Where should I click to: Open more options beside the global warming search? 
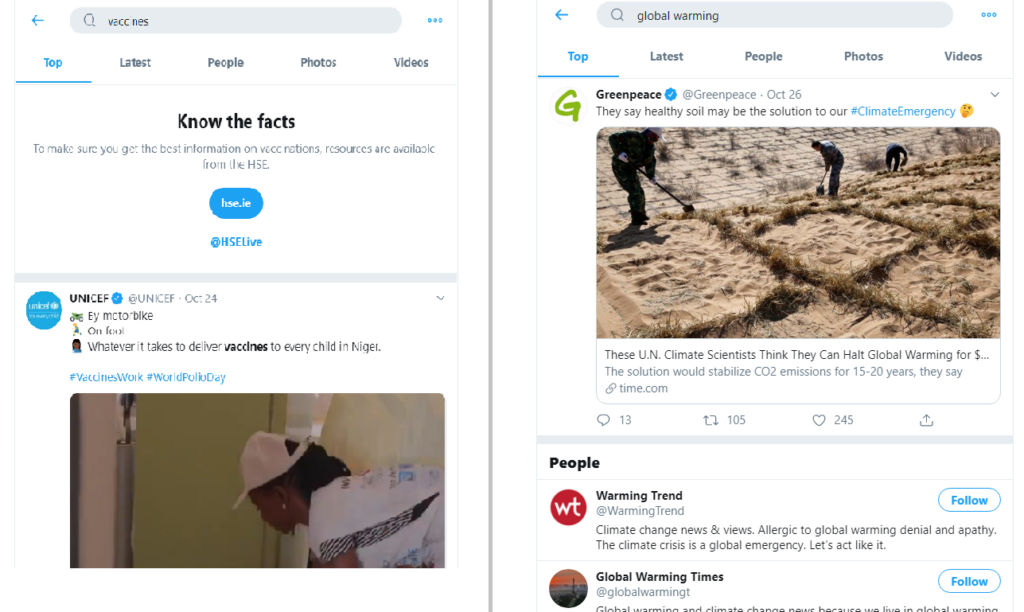click(989, 14)
